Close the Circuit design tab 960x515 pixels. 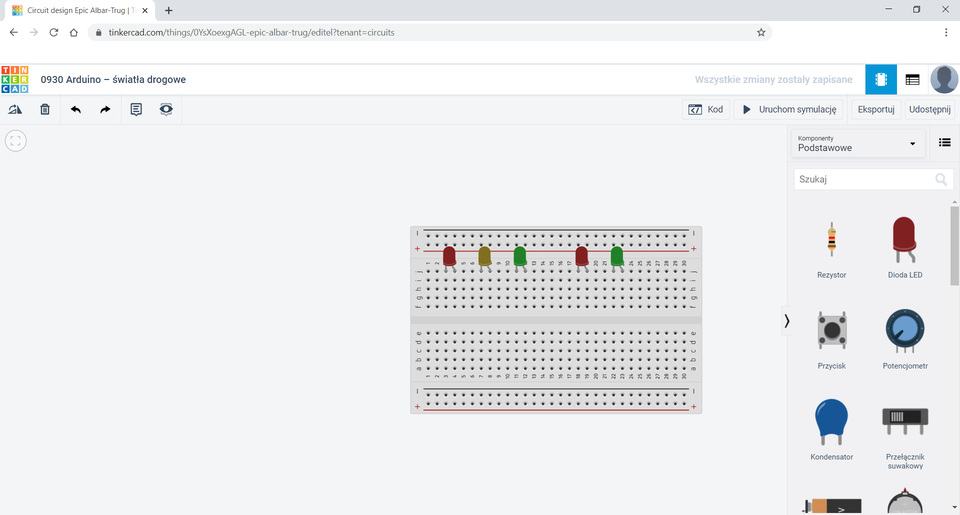(145, 10)
